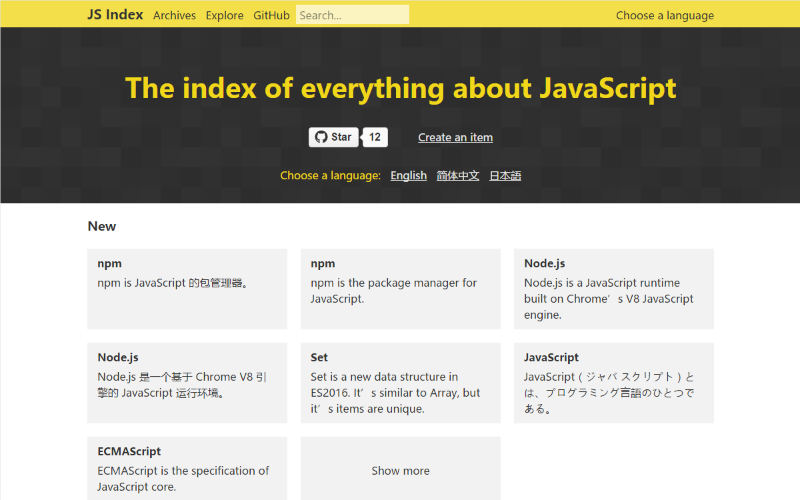Go to the Explore page
This screenshot has width=800, height=500.
pos(224,15)
